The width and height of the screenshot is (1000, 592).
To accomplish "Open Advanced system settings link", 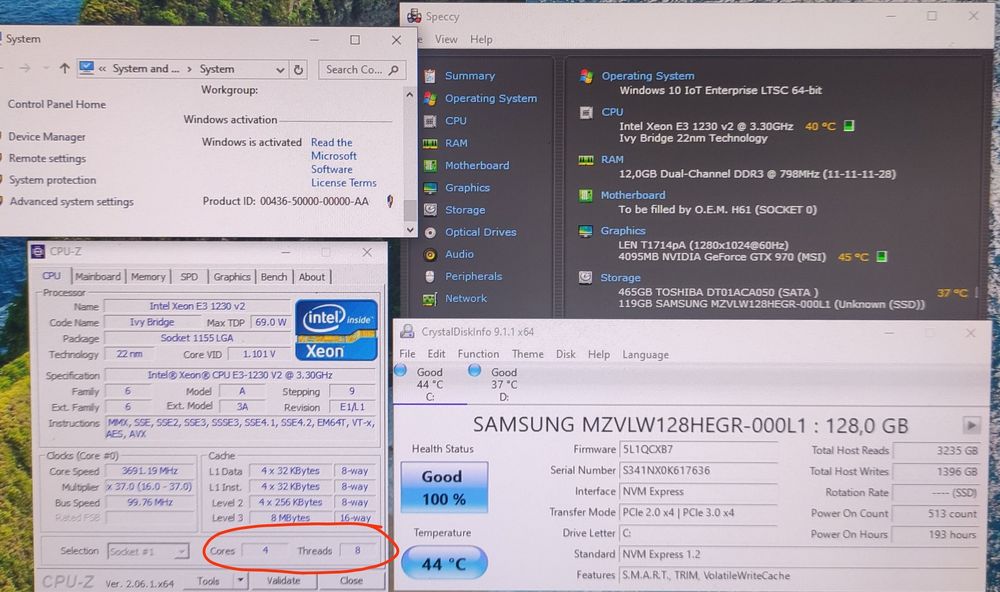I will click(71, 202).
